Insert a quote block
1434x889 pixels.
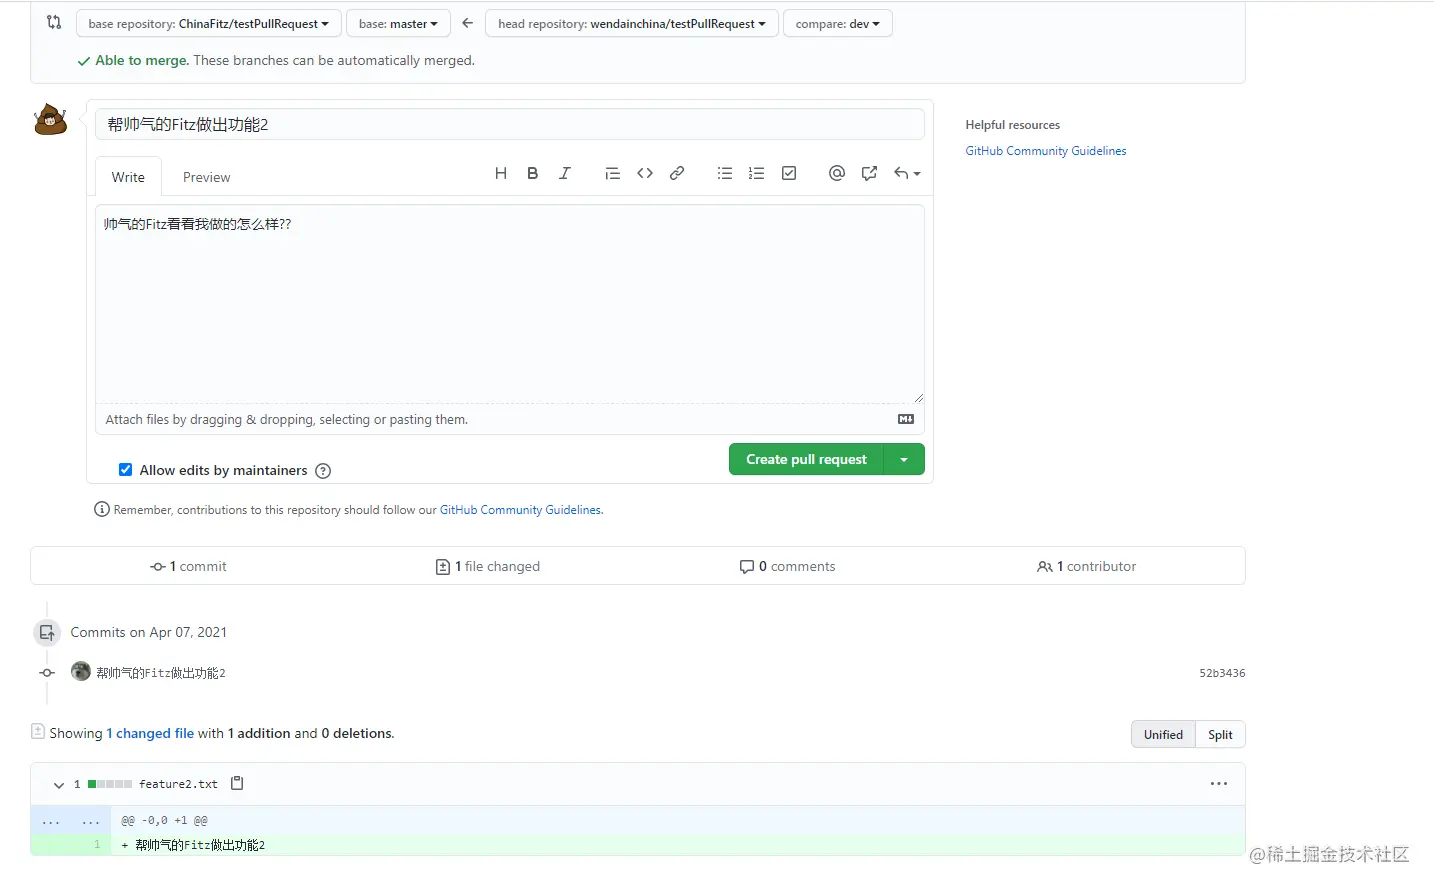coord(613,173)
